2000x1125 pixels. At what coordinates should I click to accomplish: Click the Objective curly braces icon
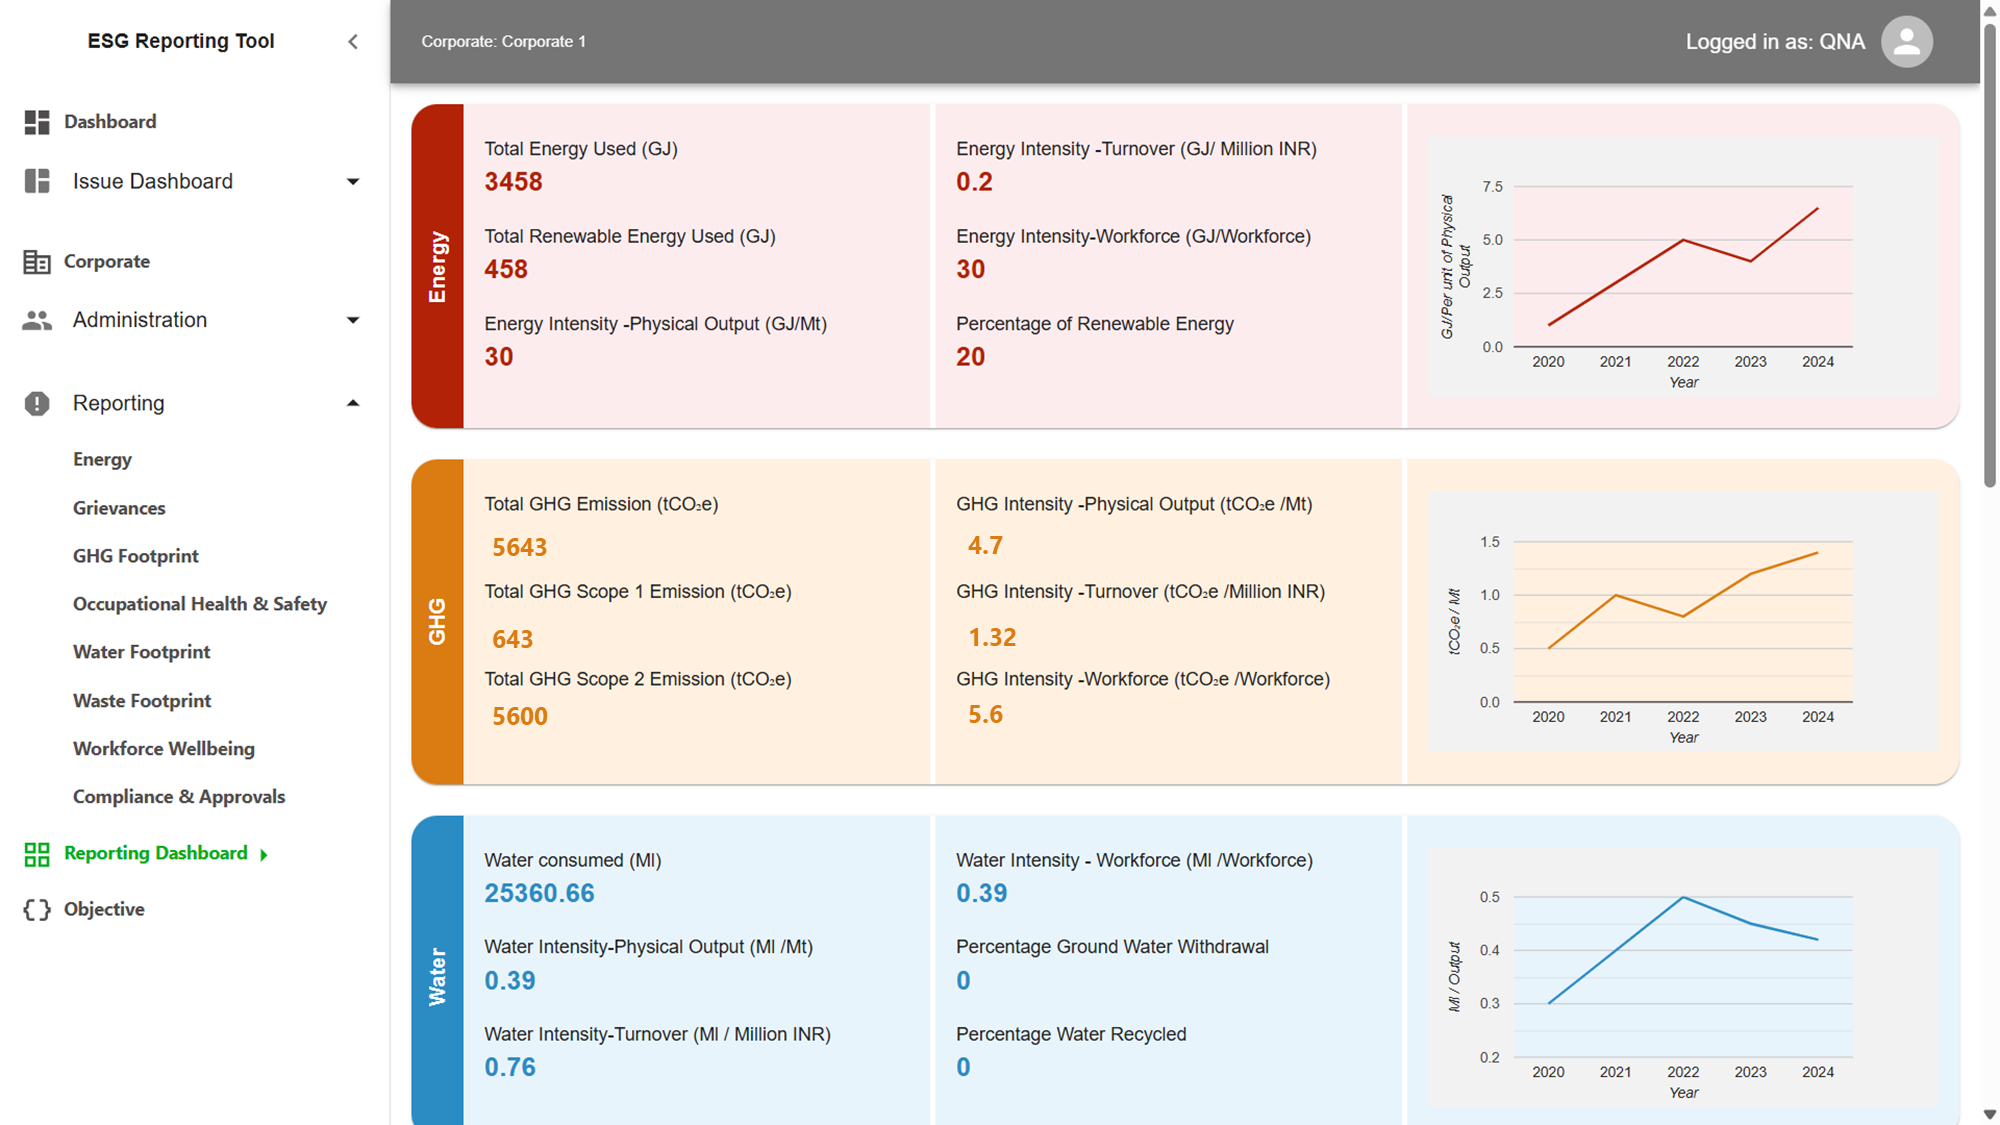[x=37, y=909]
